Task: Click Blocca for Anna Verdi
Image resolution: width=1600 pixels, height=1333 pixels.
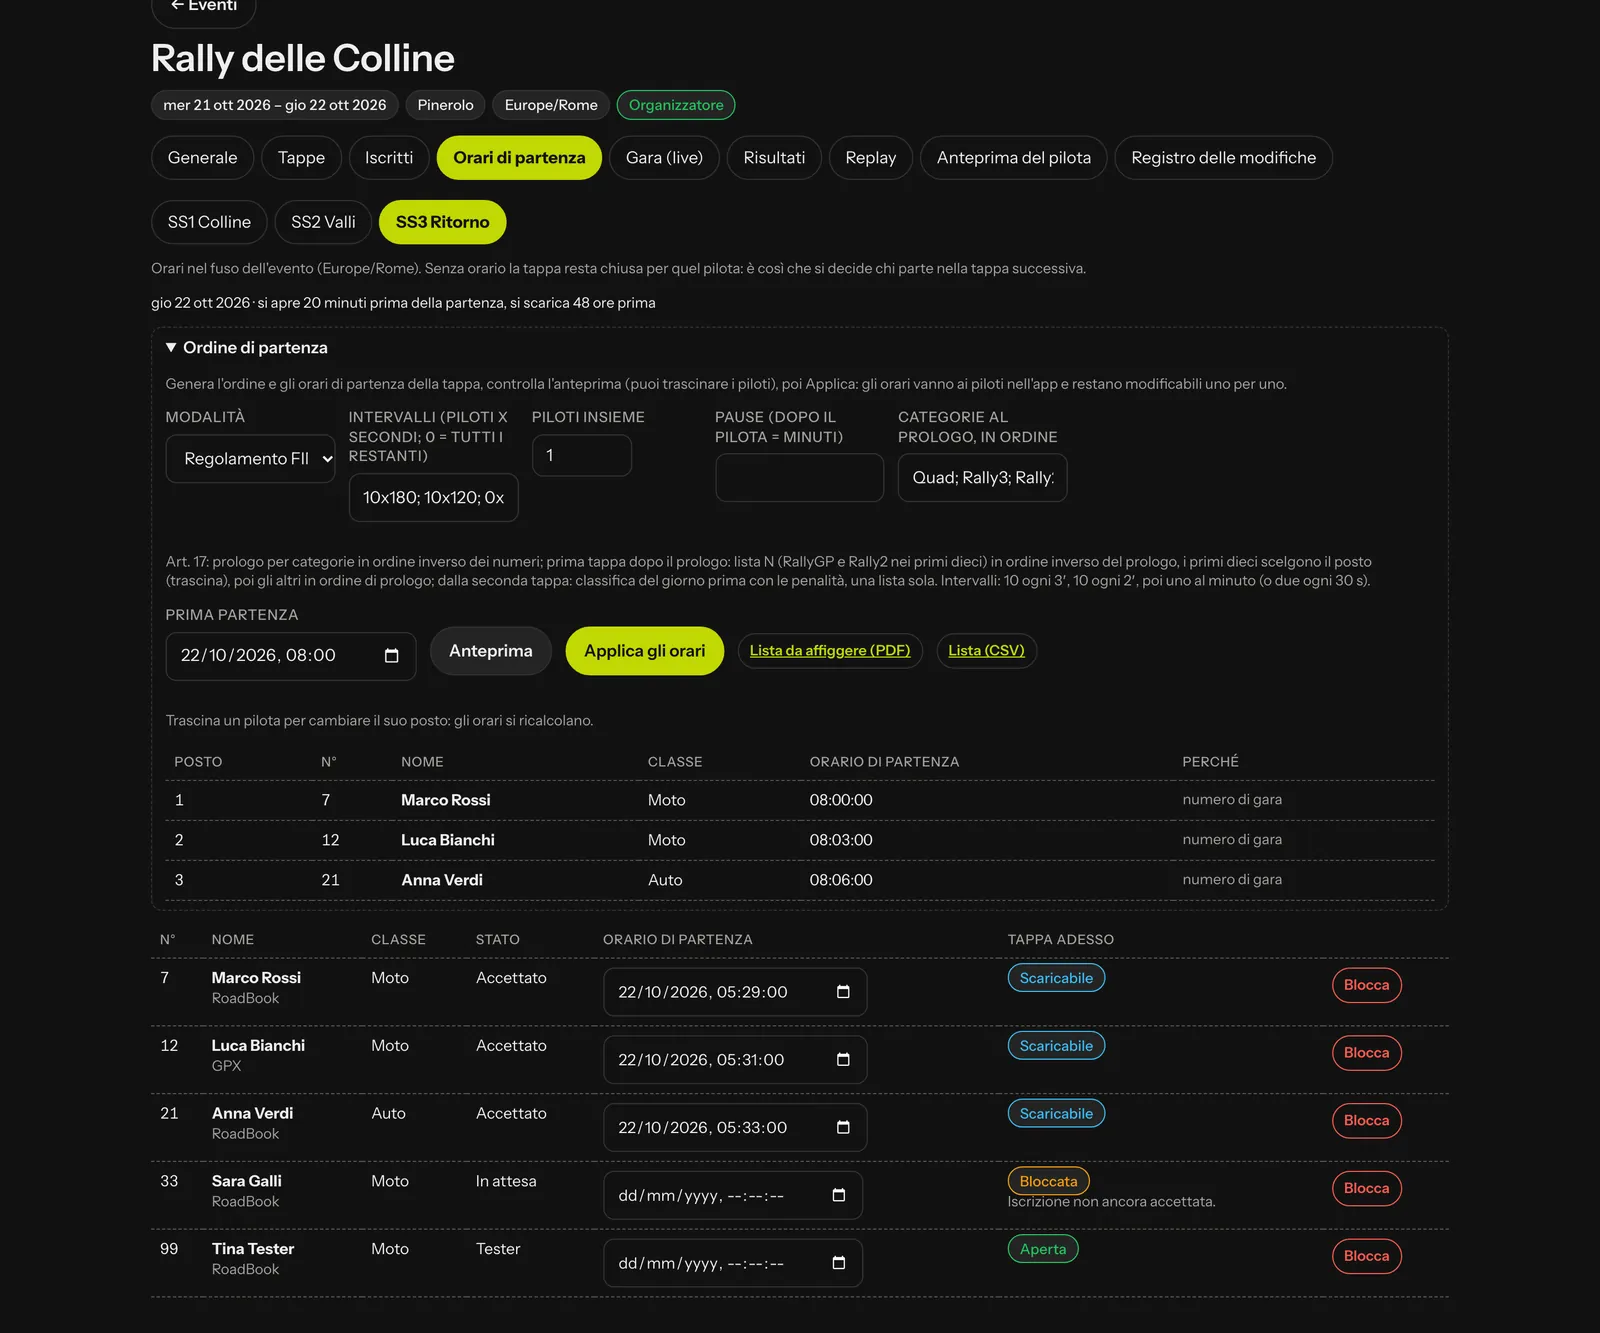Action: (x=1366, y=1121)
